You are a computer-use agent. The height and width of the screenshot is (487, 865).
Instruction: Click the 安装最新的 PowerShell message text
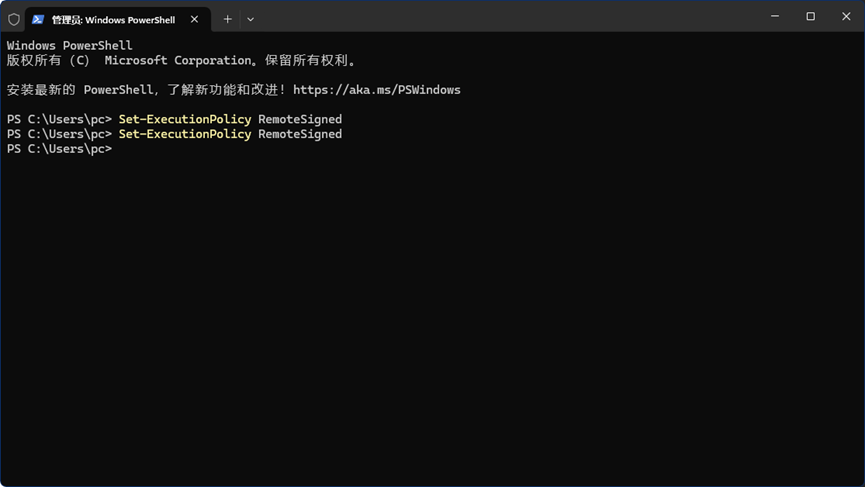click(147, 90)
